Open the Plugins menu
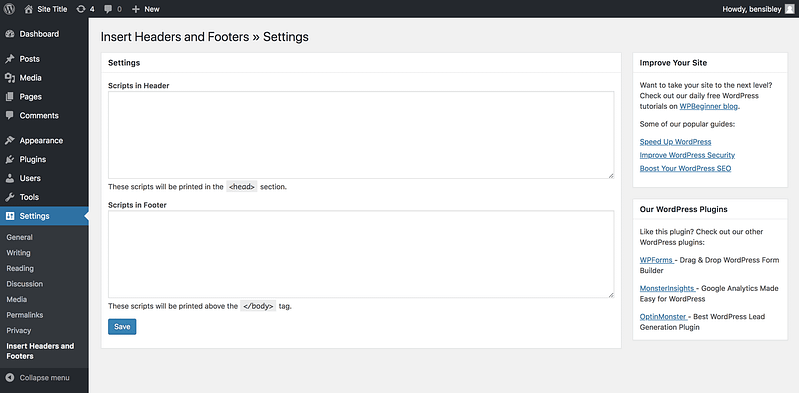Screen dimensions: 799x393 [x=33, y=160]
